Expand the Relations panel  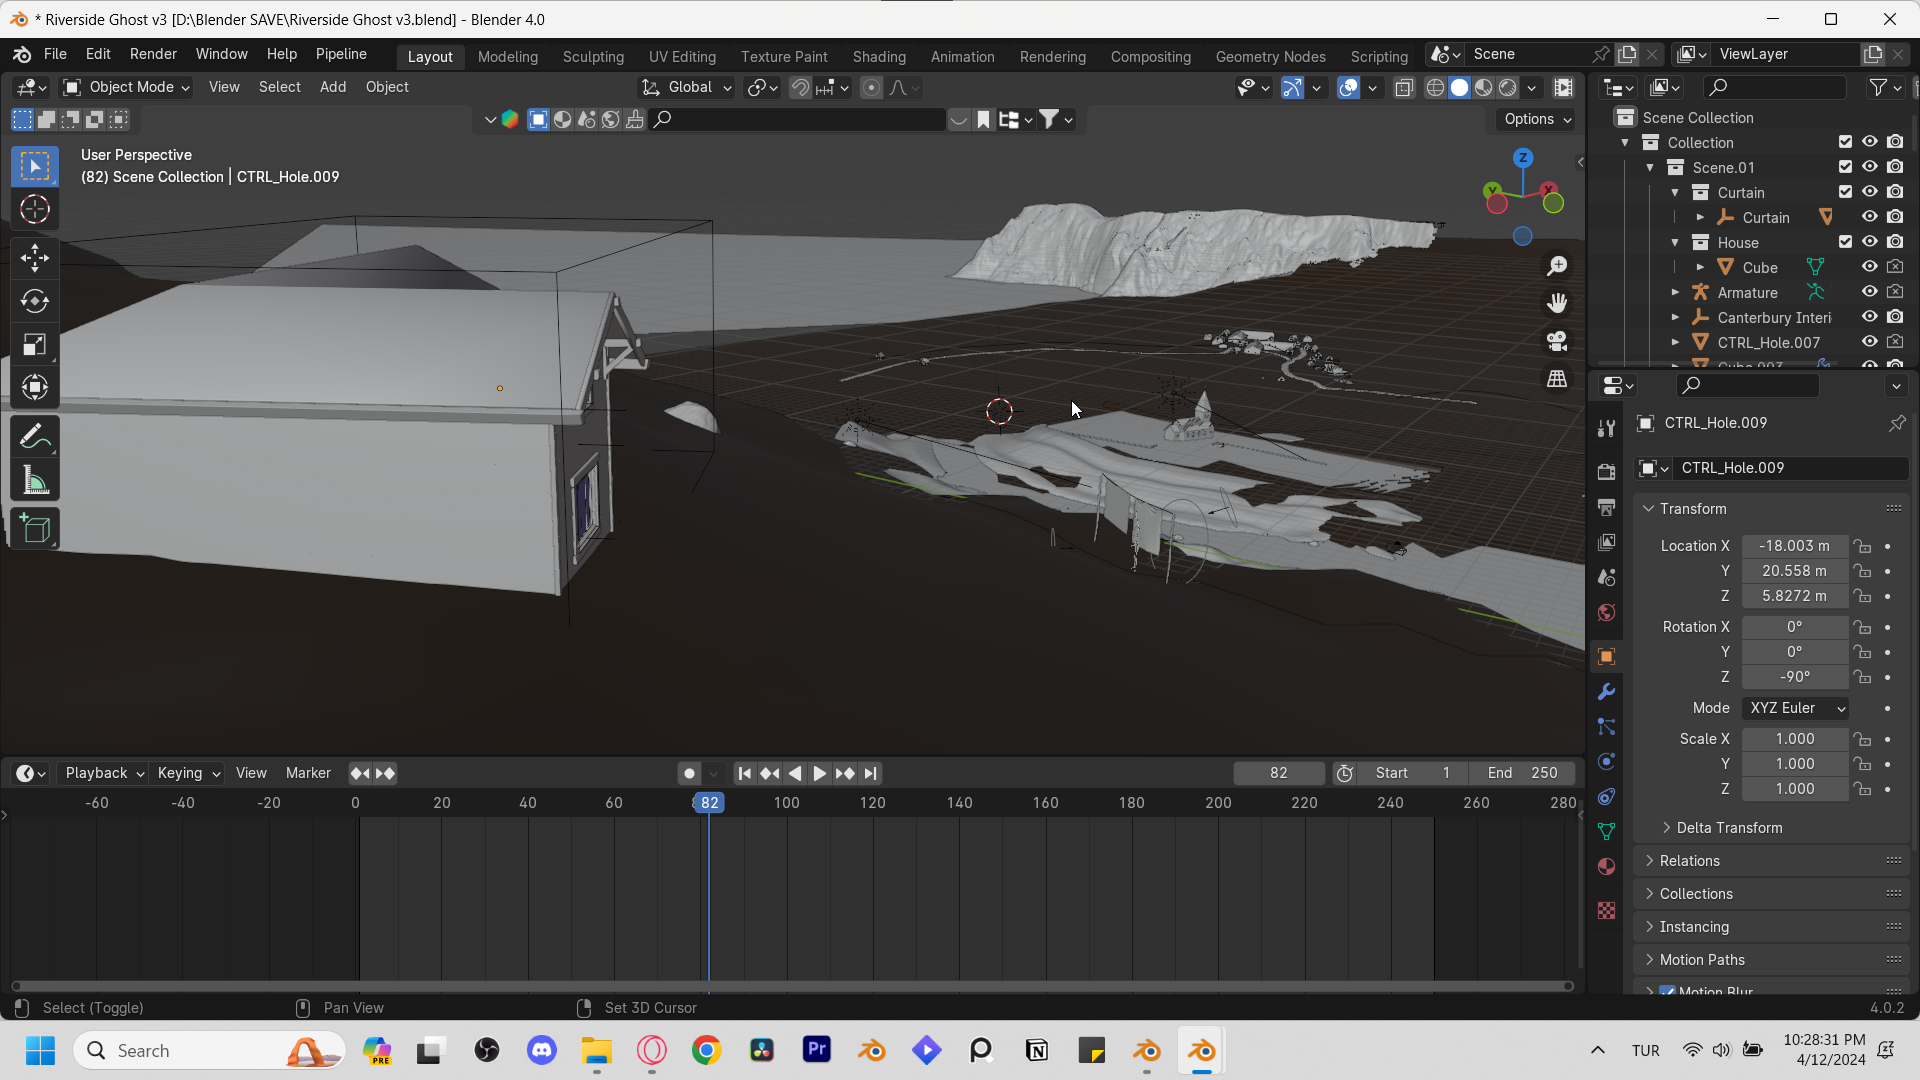(1689, 861)
